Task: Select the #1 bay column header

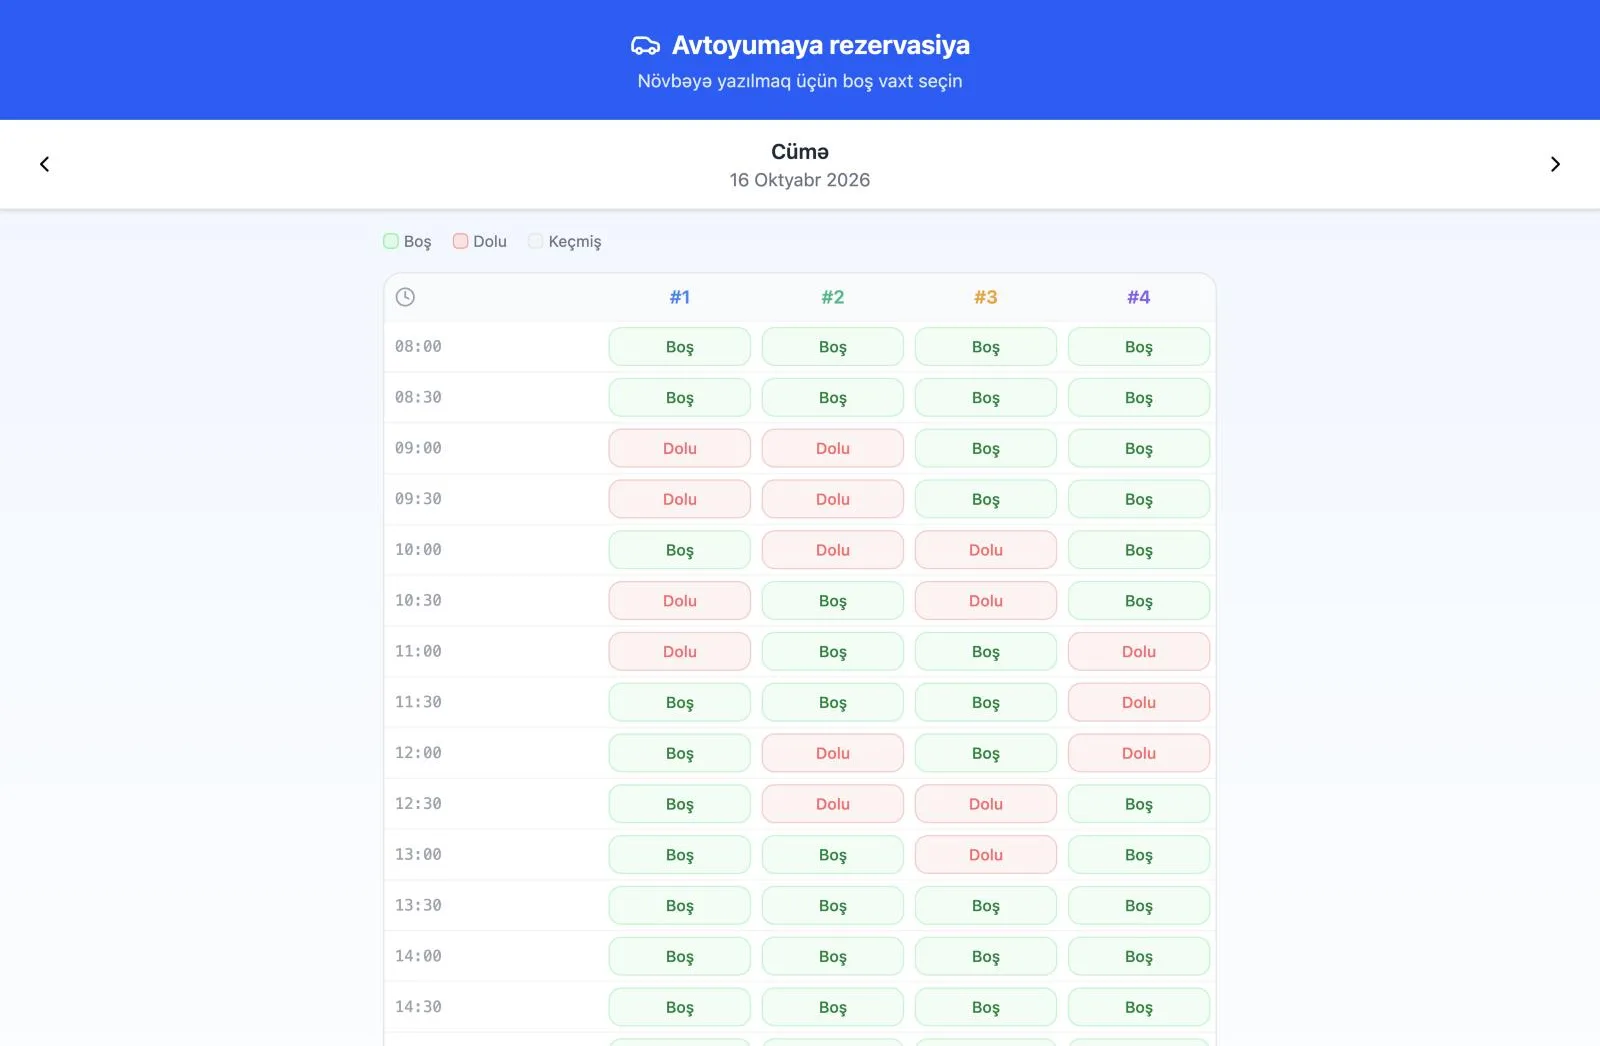Action: coord(680,297)
